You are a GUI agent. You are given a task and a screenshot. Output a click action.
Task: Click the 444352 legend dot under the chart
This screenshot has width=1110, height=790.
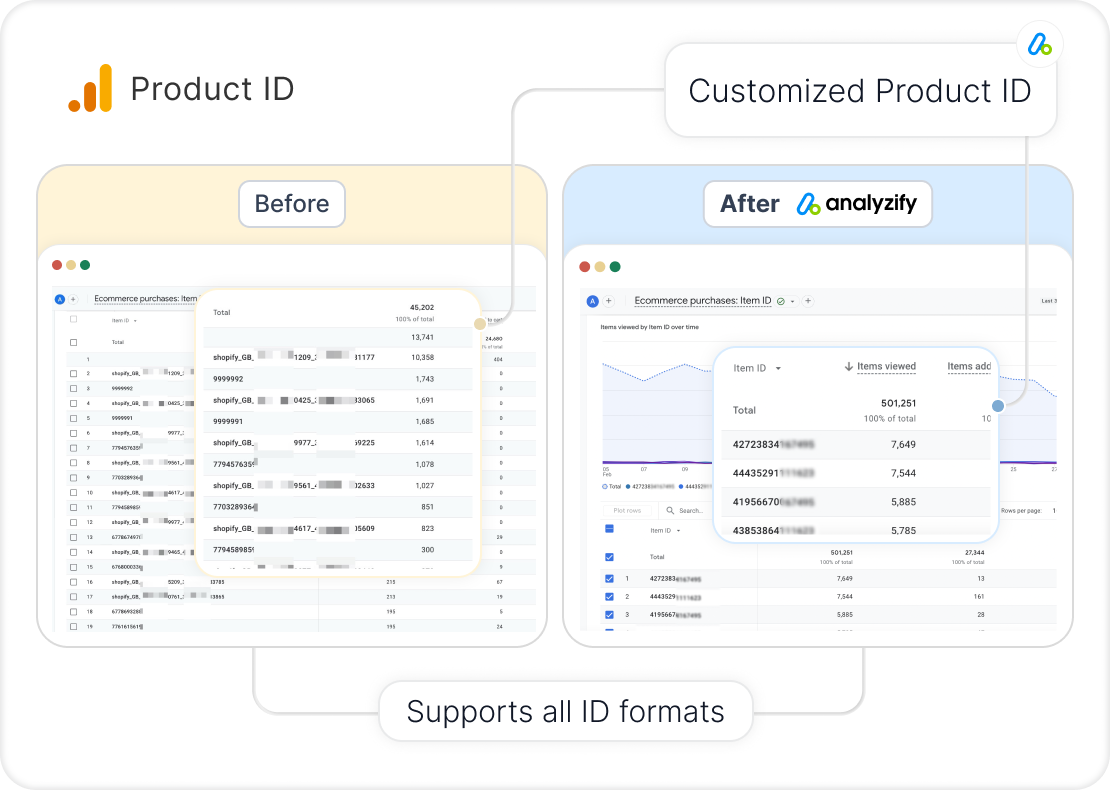(681, 486)
